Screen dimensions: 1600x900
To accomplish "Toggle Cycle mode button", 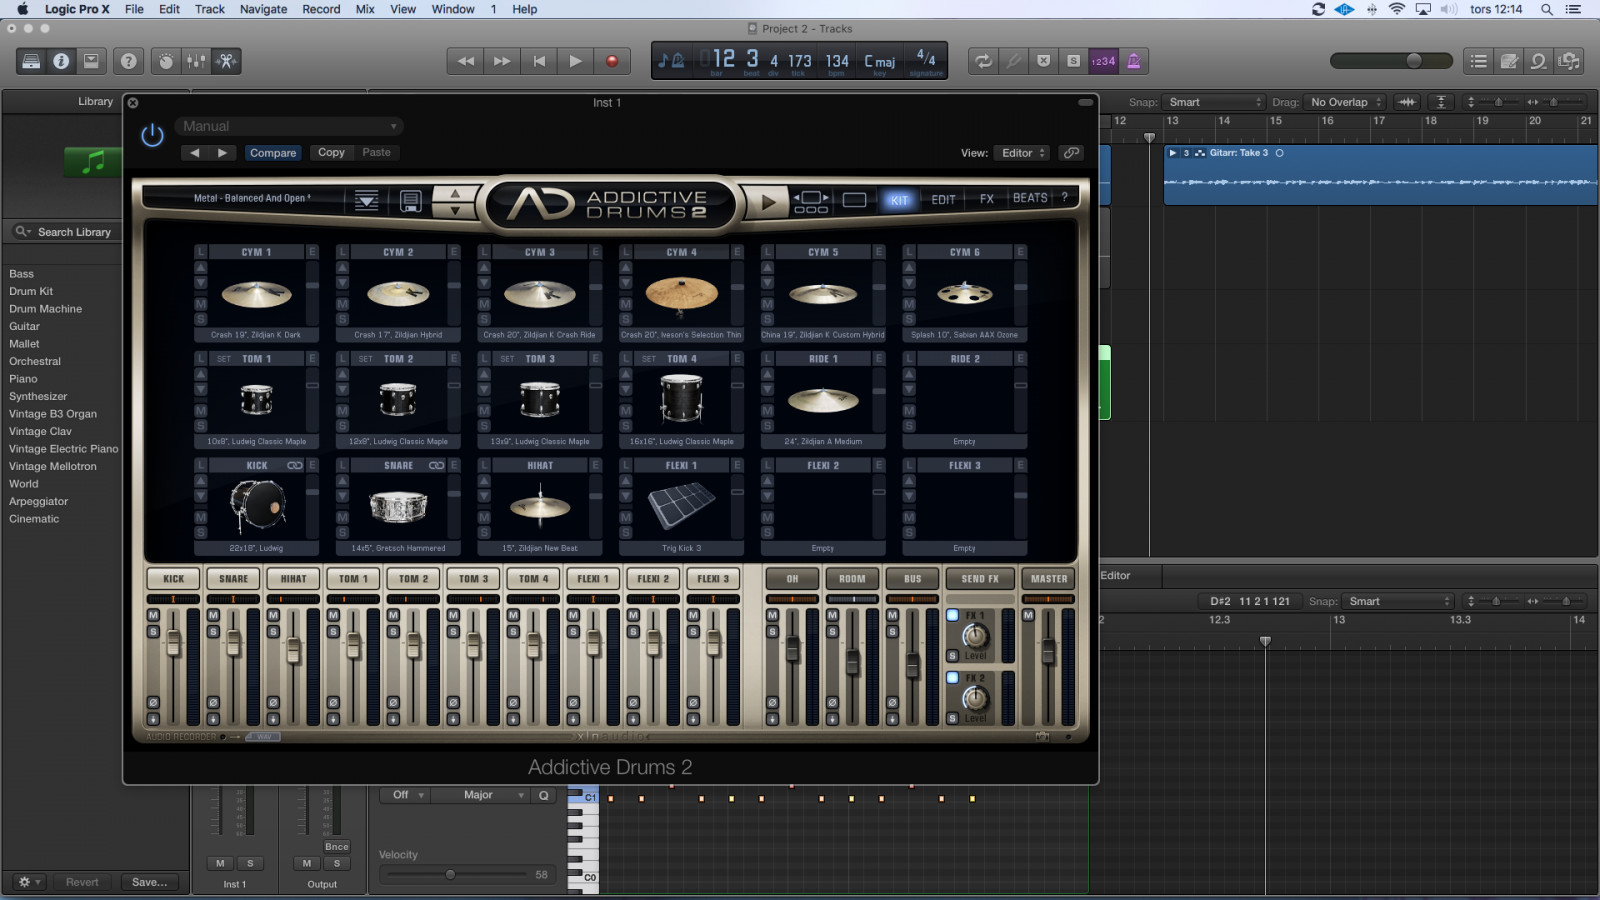I will tap(984, 61).
